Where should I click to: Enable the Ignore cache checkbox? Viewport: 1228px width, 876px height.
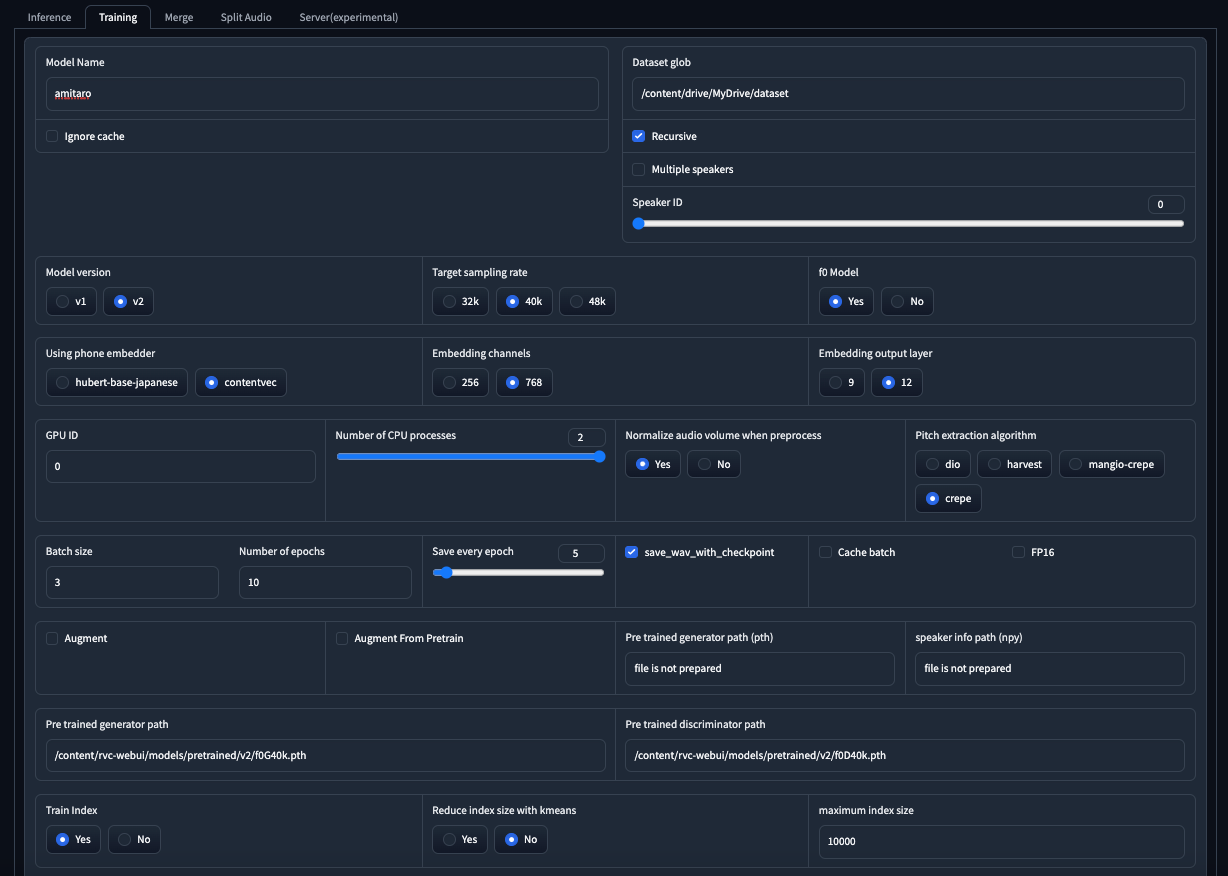coord(52,136)
